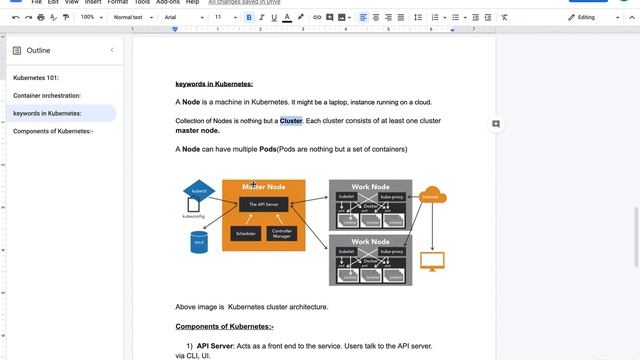Click 'Above image is Kubernetes cluster architecture' text
The width and height of the screenshot is (640, 360).
point(252,307)
